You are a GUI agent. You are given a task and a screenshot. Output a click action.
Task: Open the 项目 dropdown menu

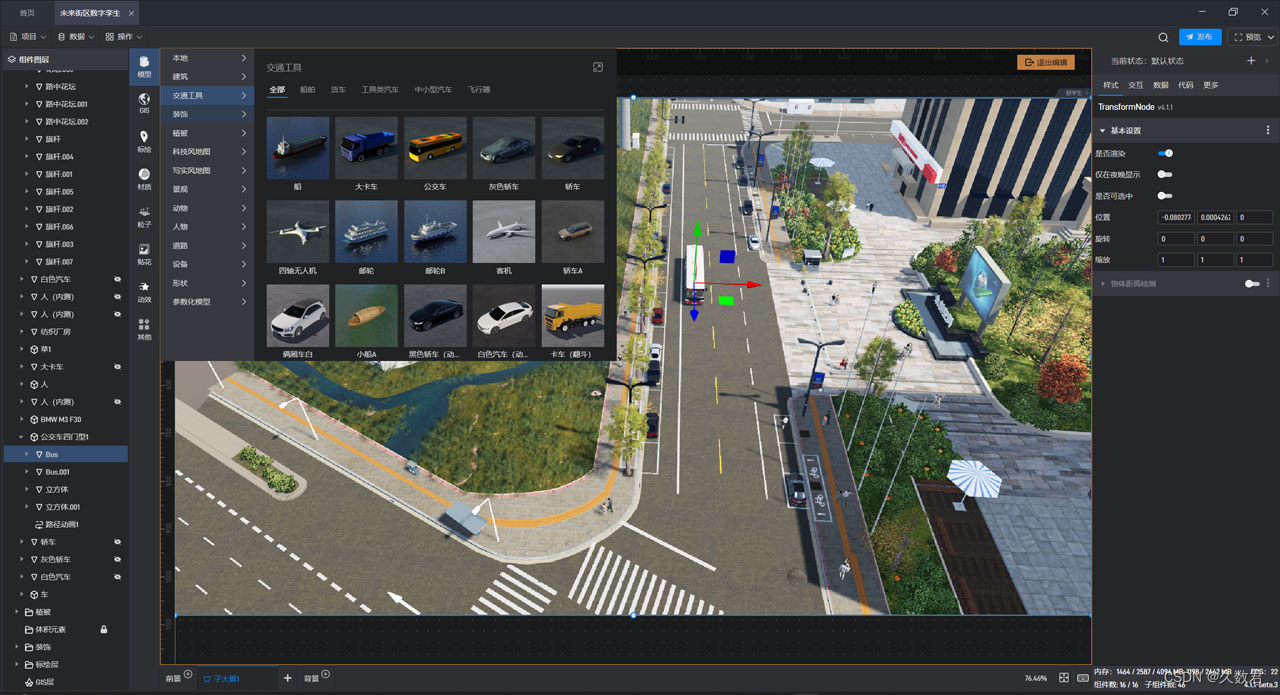click(29, 37)
